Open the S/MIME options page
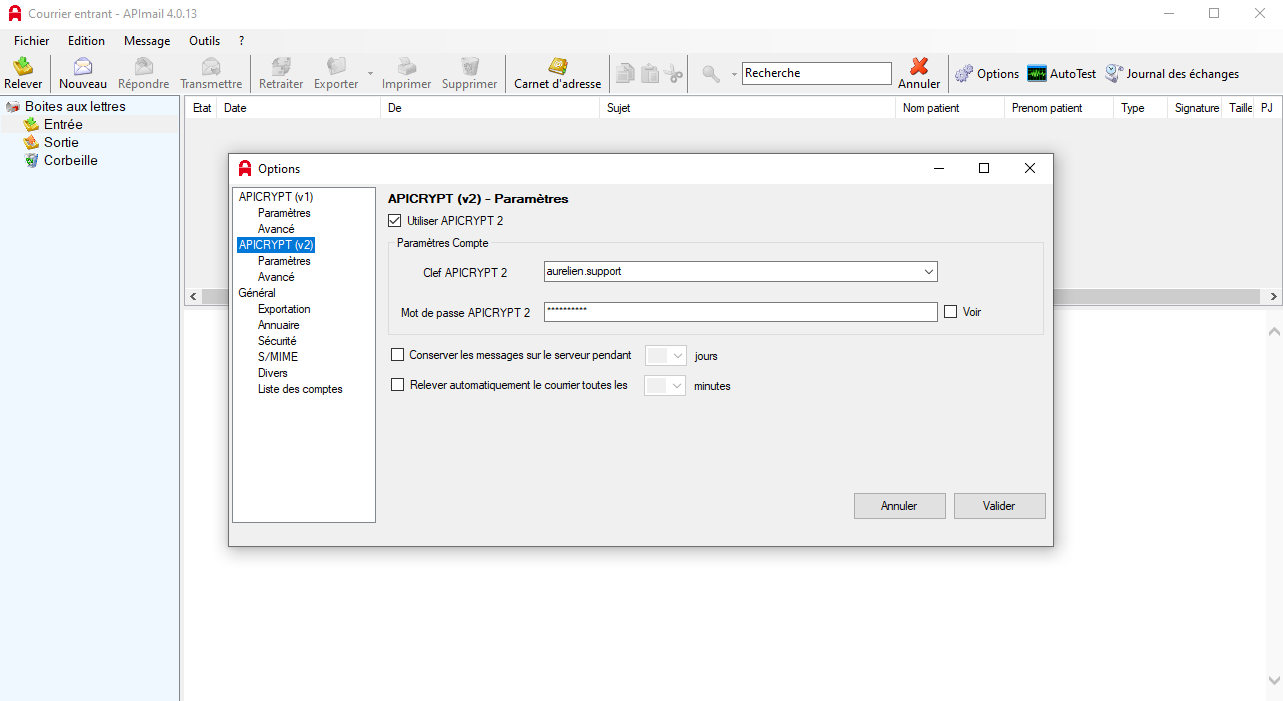1283x701 pixels. pos(278,357)
